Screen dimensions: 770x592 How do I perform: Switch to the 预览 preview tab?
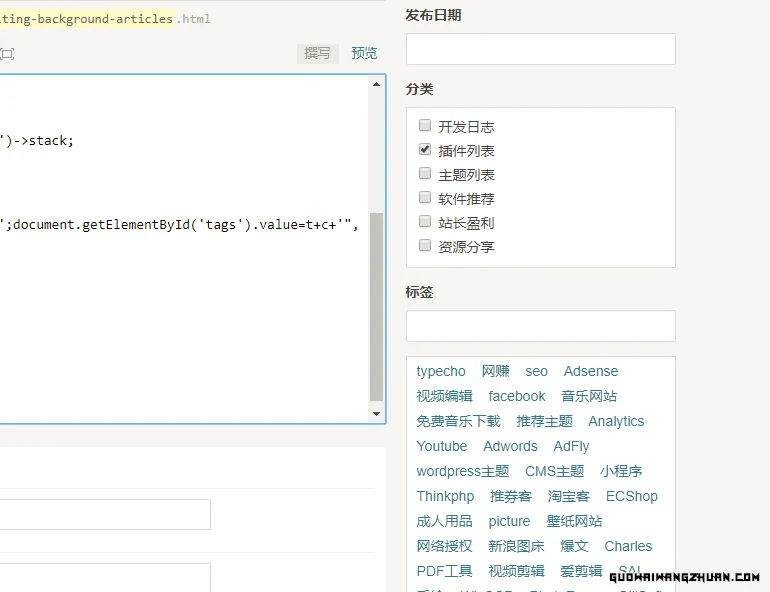[364, 53]
